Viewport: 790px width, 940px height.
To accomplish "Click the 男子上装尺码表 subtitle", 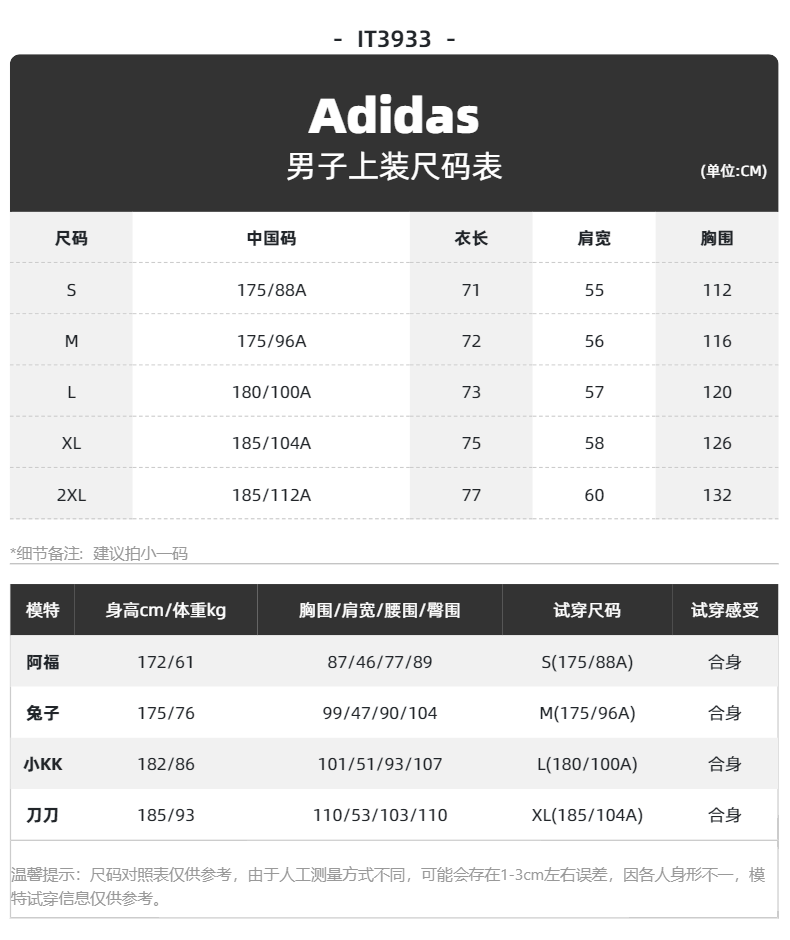I will 394,167.
